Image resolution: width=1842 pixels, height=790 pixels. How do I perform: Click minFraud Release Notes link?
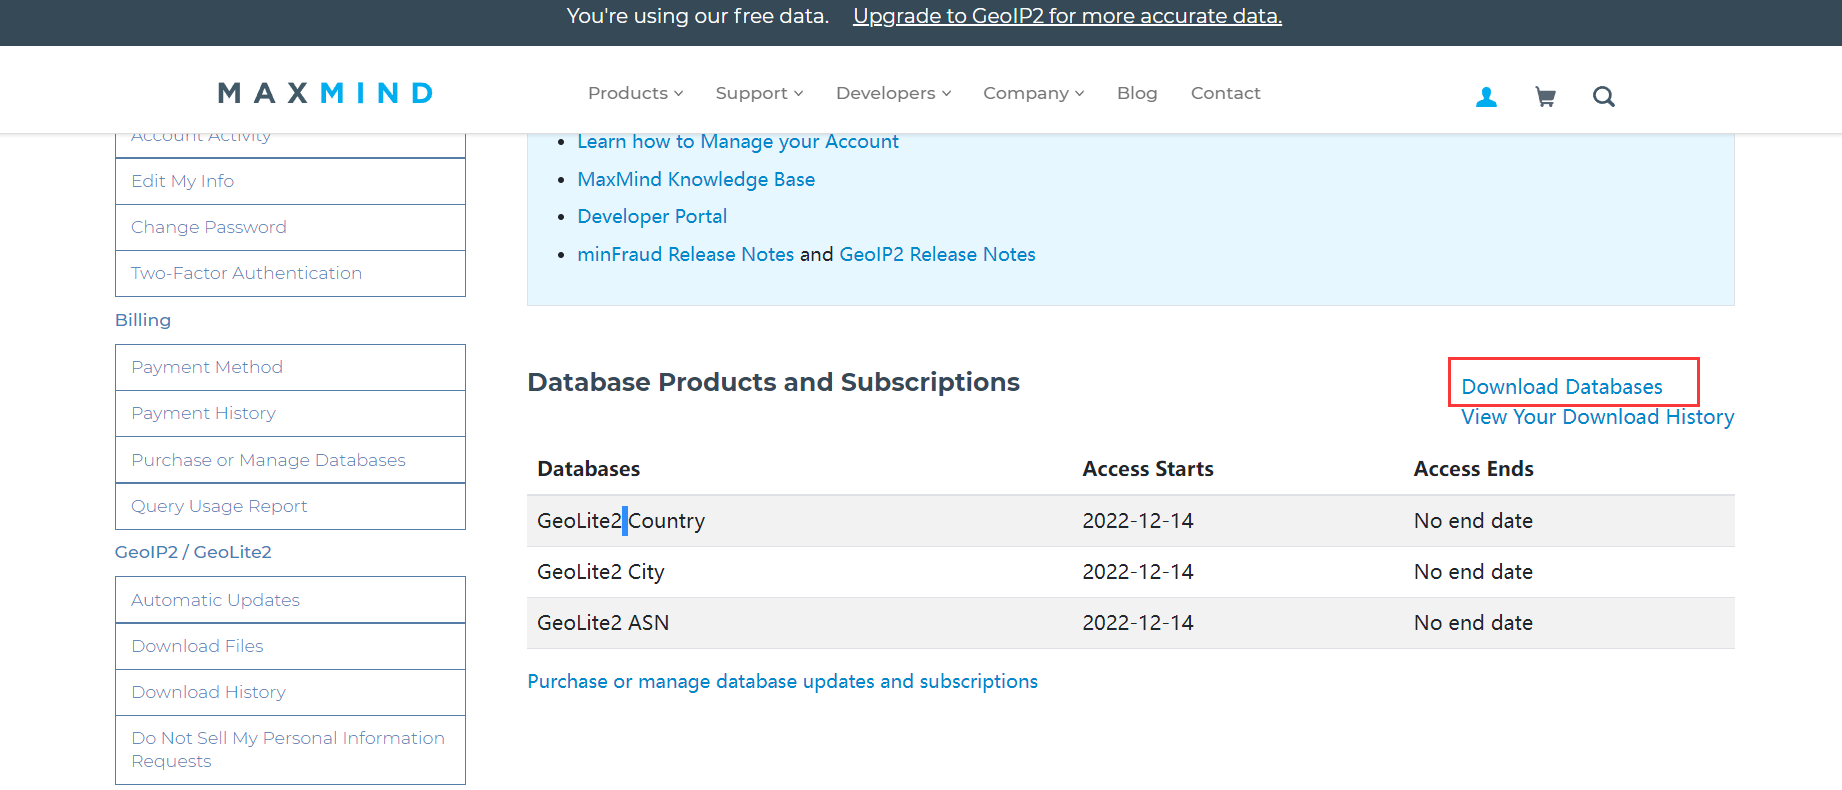(x=685, y=254)
